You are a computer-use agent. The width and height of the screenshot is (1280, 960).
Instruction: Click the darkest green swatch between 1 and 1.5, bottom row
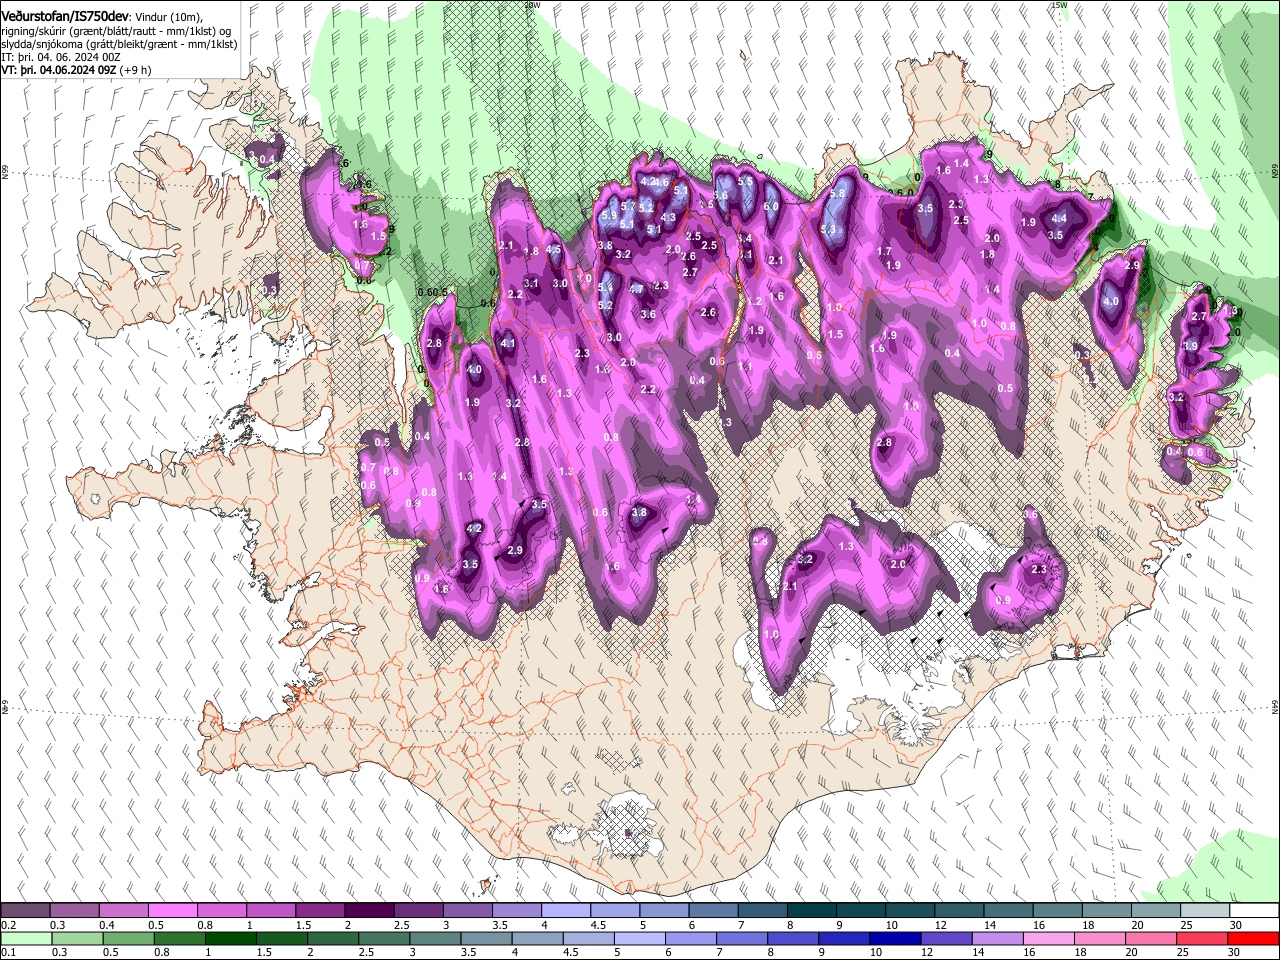pyautogui.click(x=230, y=938)
